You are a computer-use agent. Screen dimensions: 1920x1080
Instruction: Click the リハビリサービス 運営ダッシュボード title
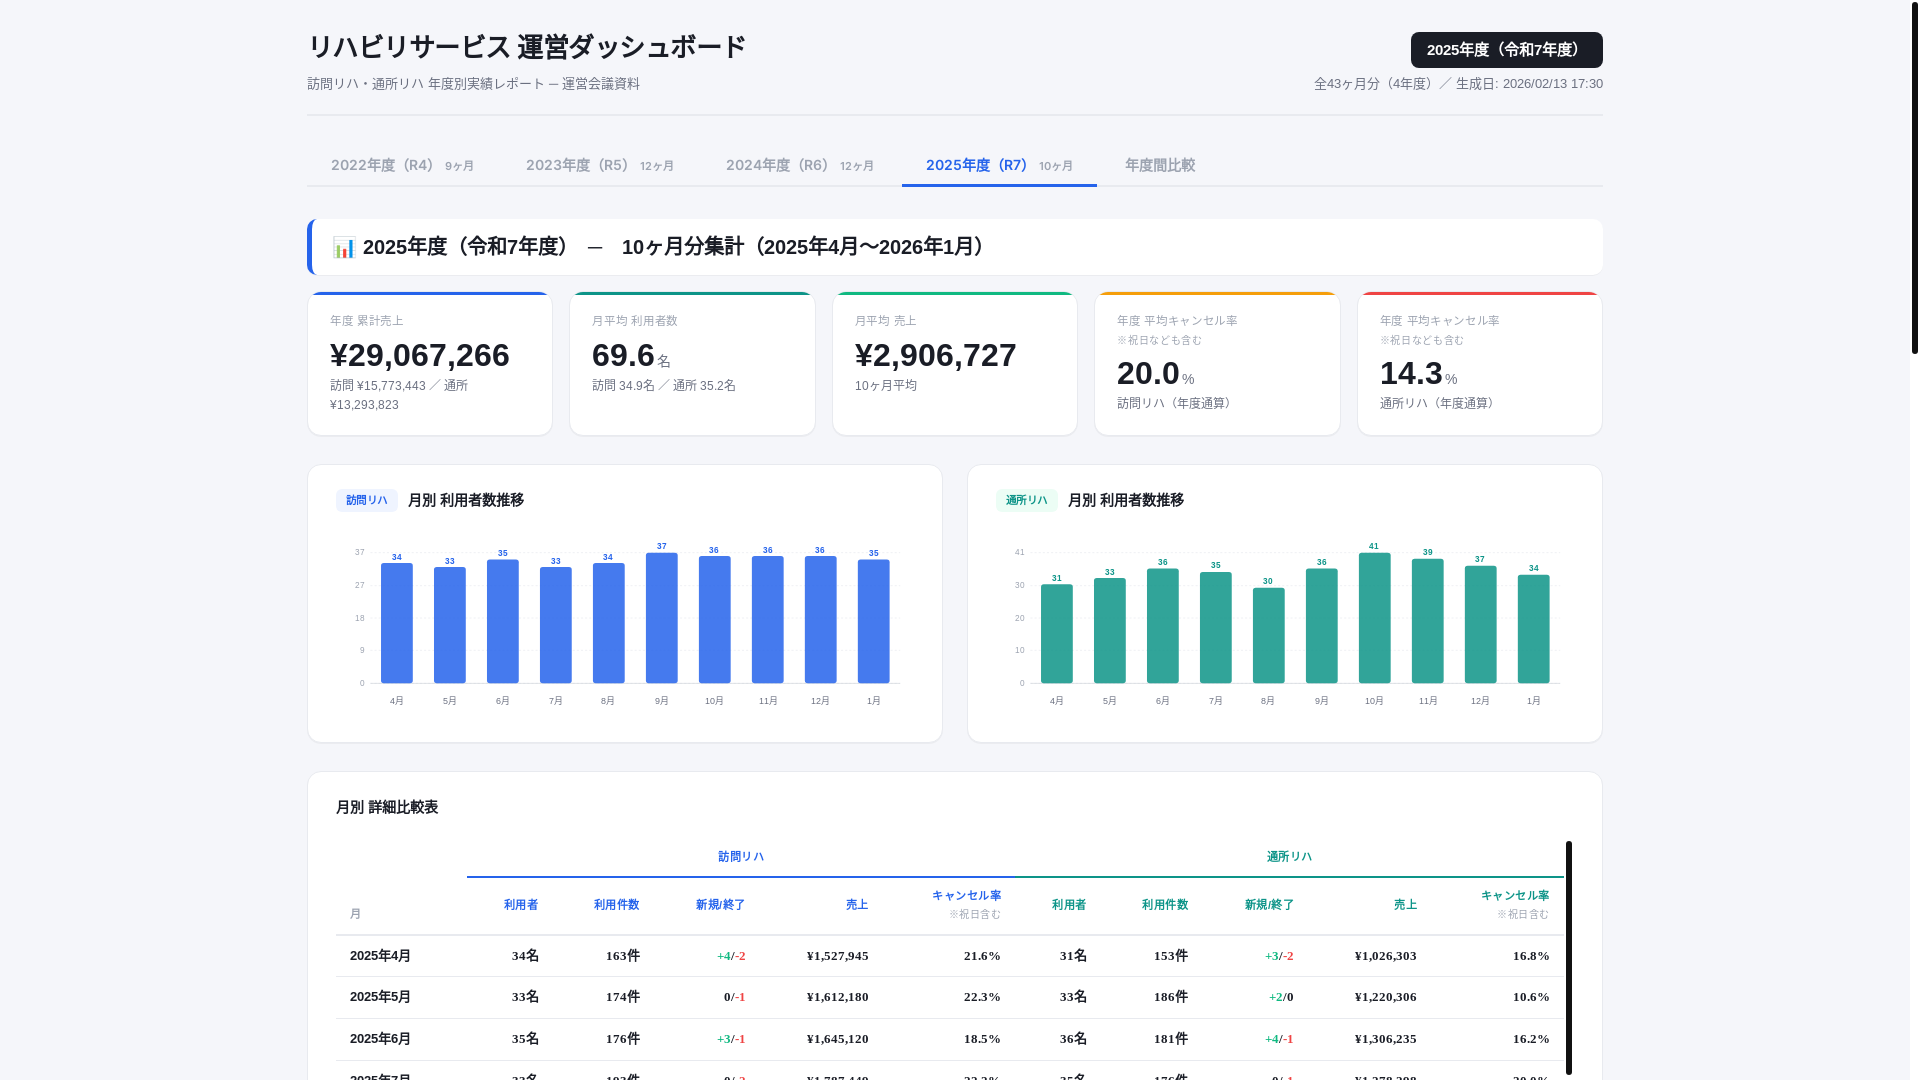527,47
